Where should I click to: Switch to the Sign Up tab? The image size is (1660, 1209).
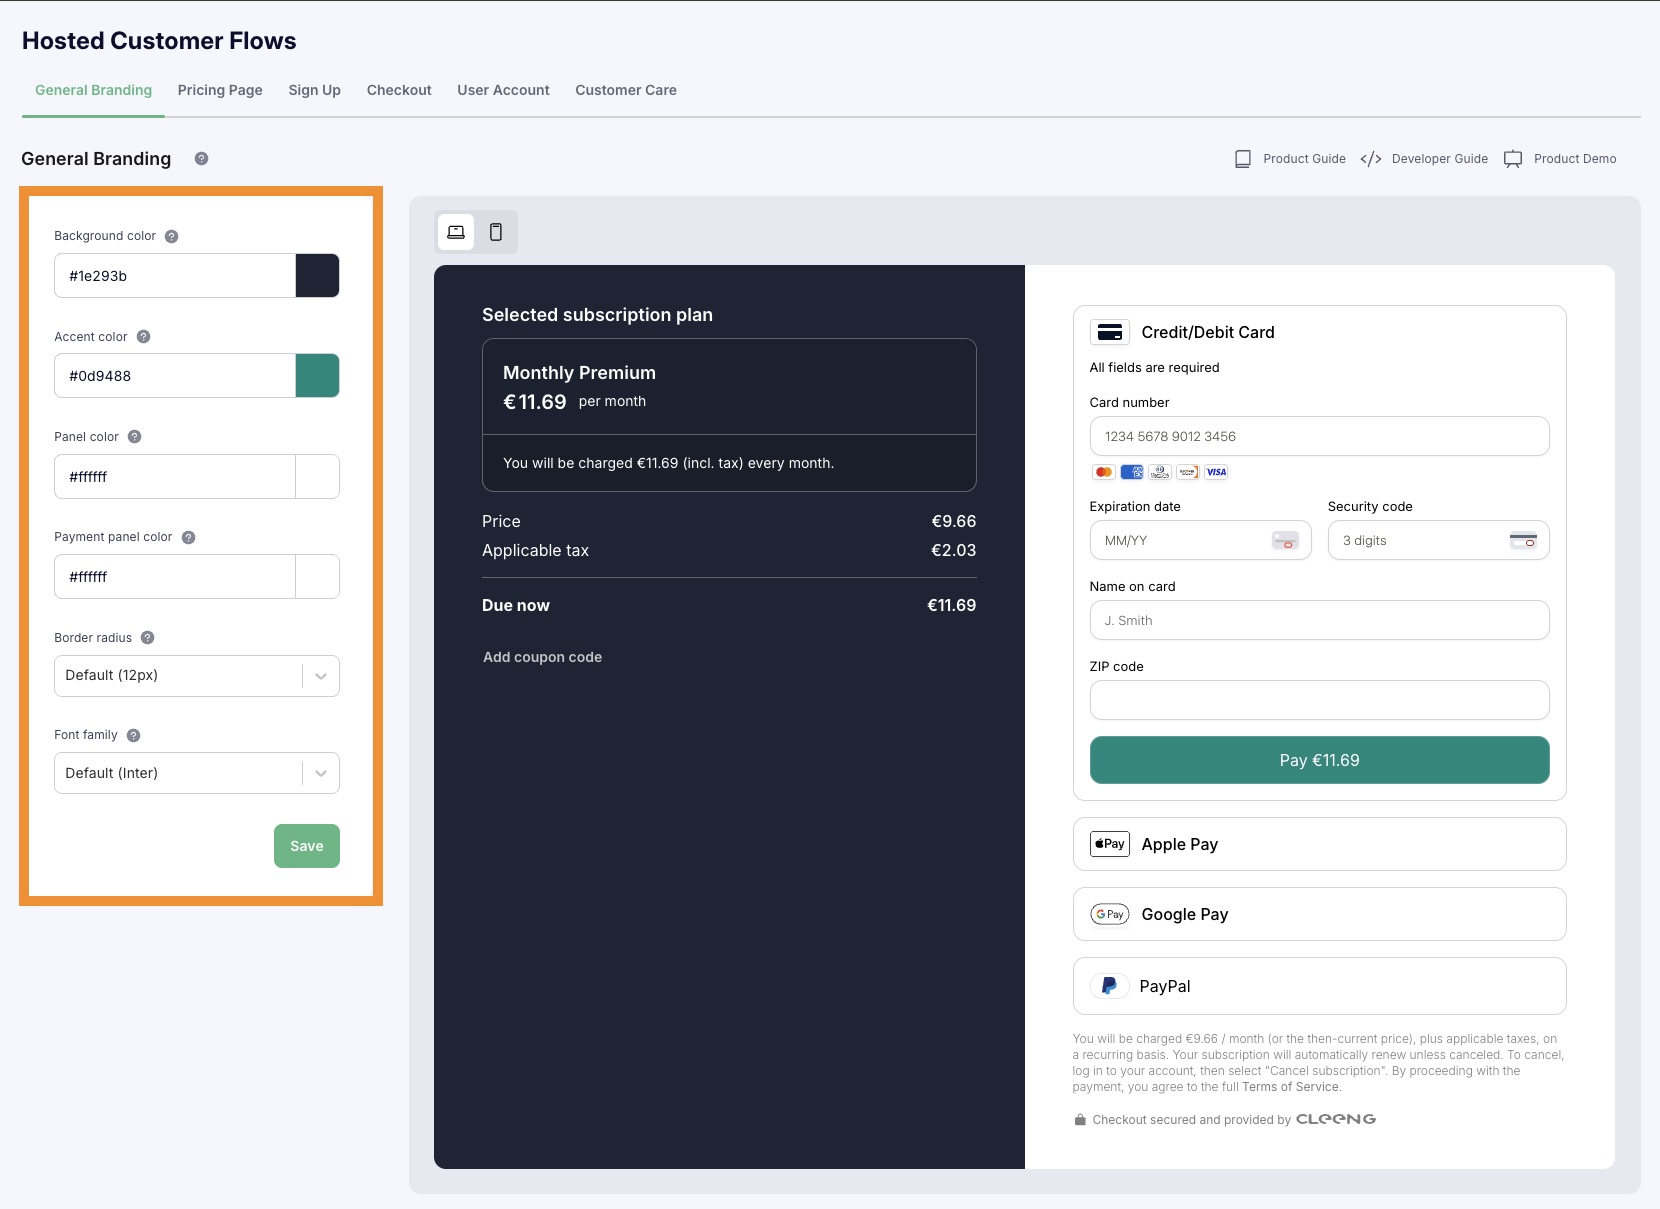[315, 90]
